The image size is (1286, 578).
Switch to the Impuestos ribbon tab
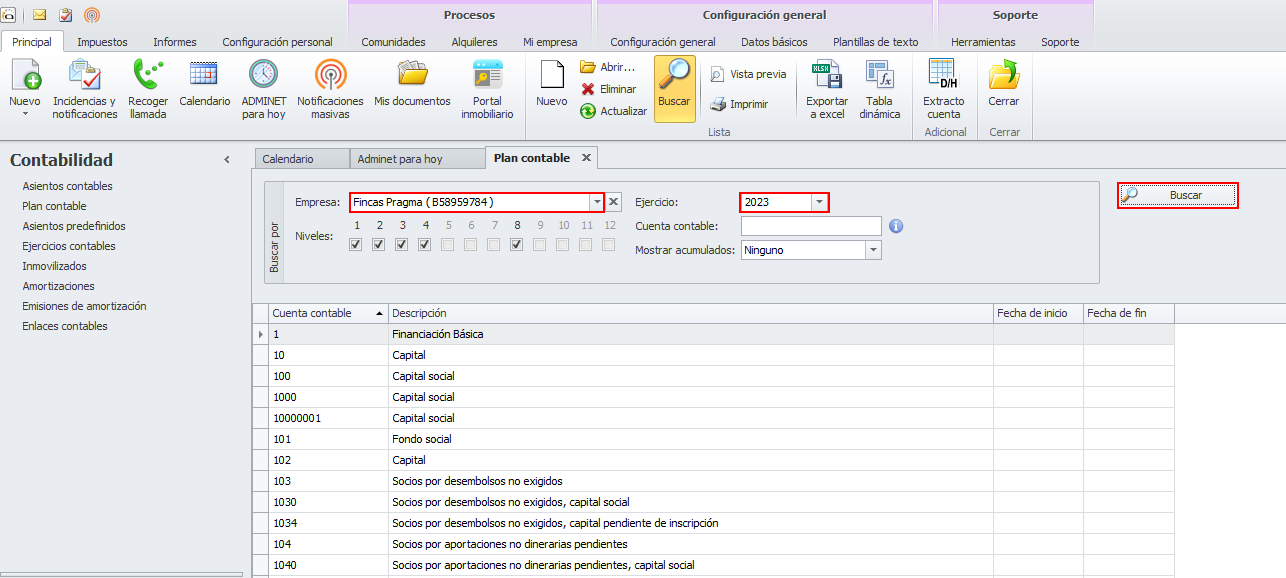pos(102,42)
